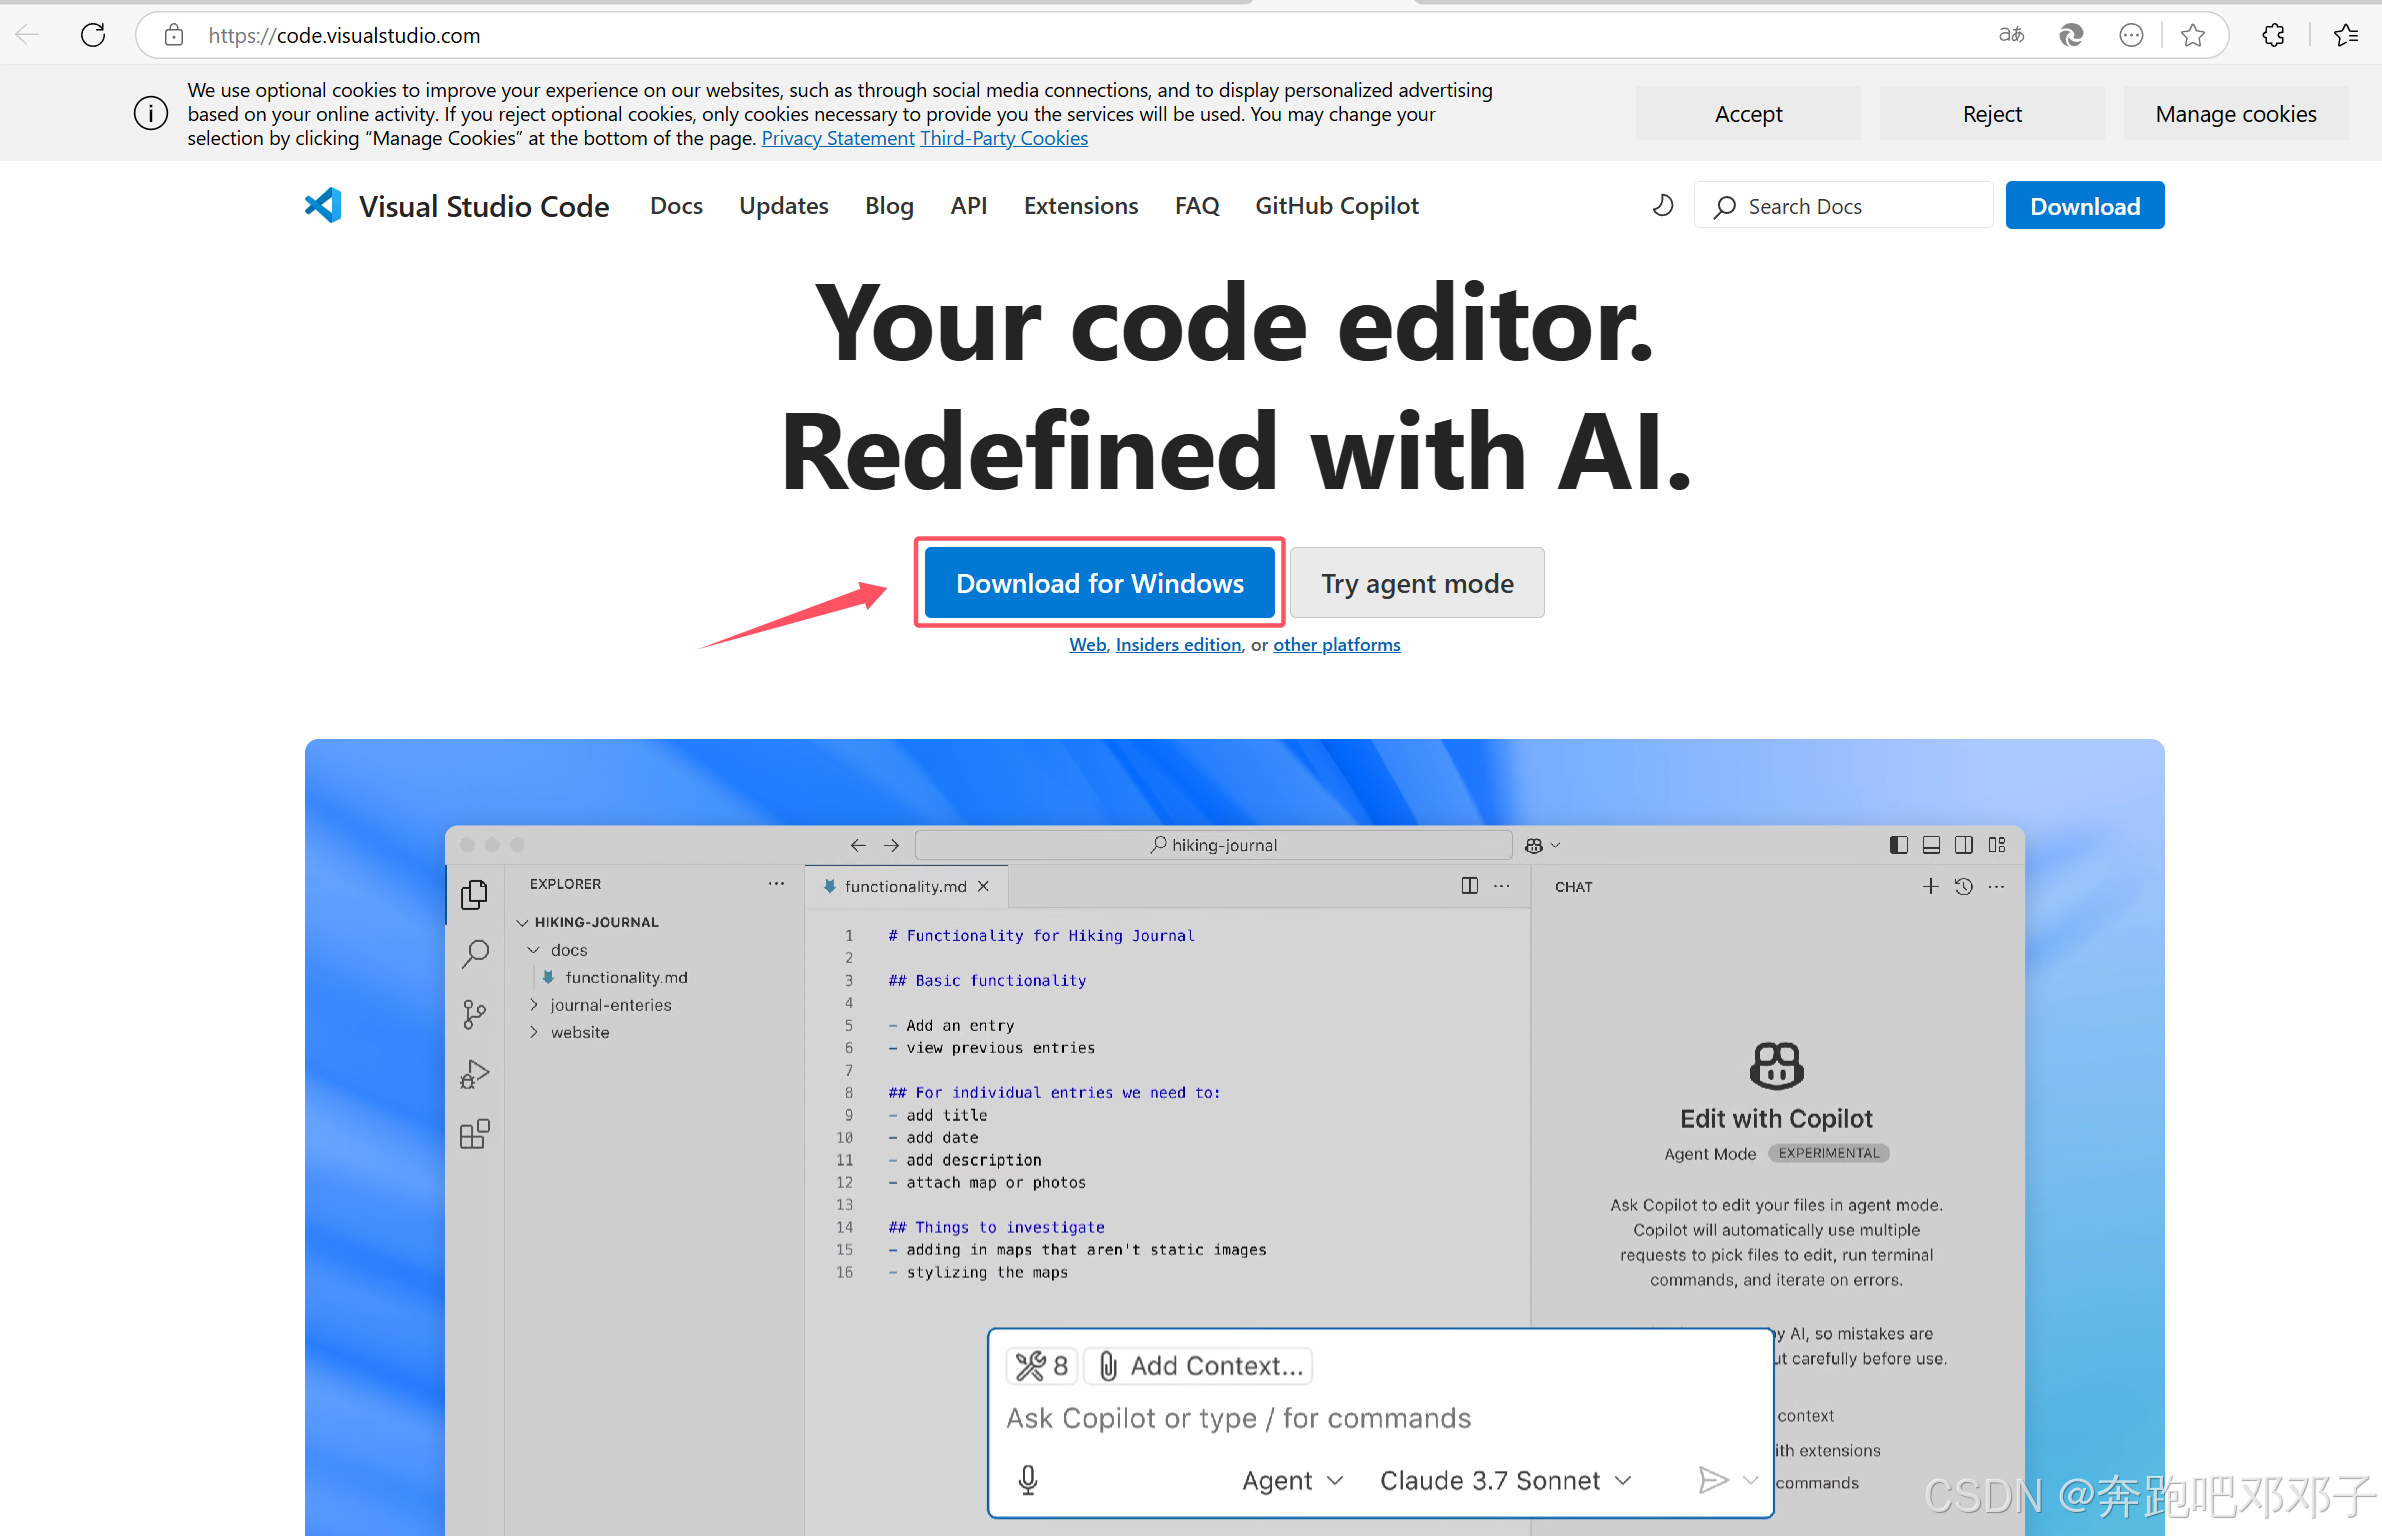This screenshot has height=1536, width=2382.
Task: Toggle the dark theme moon icon
Action: point(1662,206)
